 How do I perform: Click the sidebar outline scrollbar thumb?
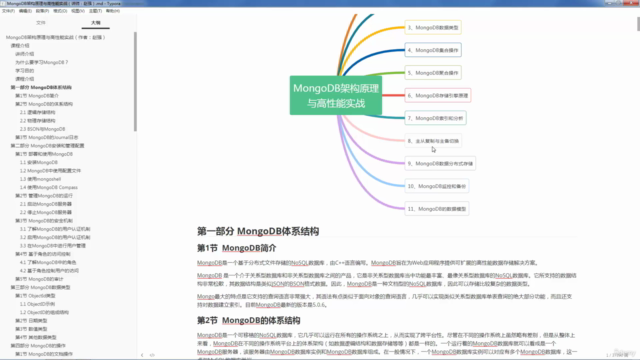click(135, 82)
